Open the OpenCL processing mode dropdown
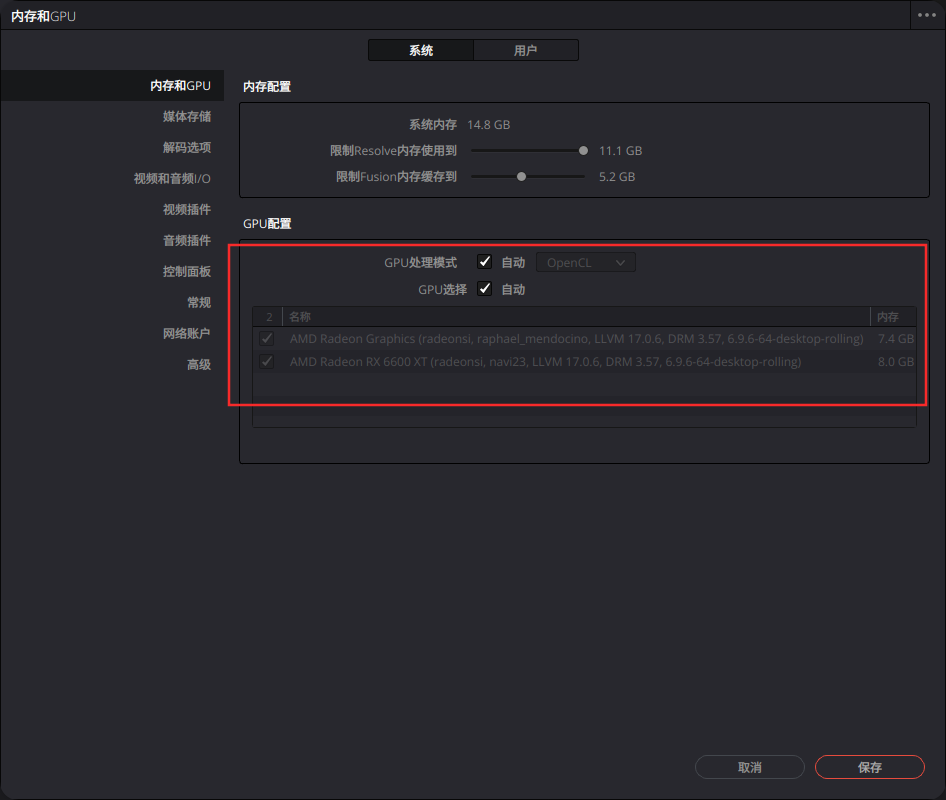946x800 pixels. [585, 262]
